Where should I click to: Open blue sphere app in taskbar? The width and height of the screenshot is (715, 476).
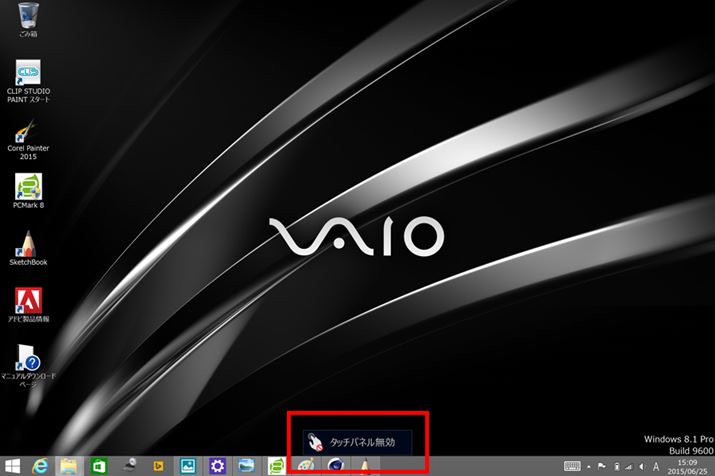[335, 466]
